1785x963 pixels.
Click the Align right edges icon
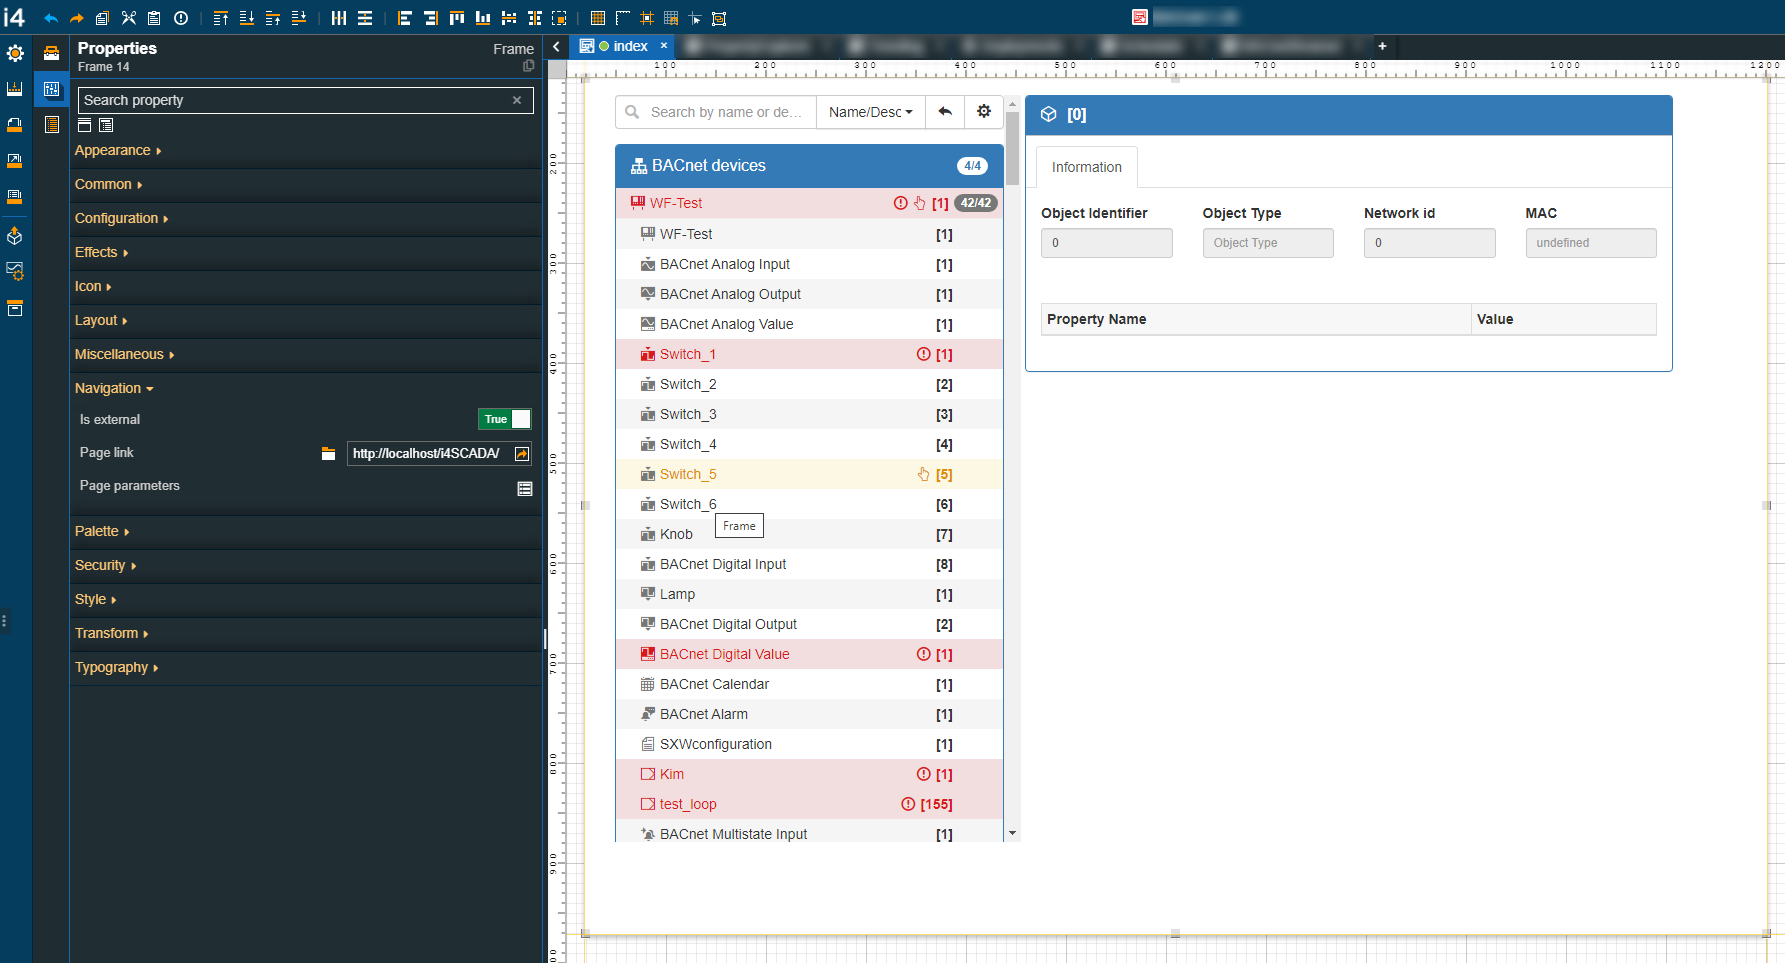[x=431, y=18]
